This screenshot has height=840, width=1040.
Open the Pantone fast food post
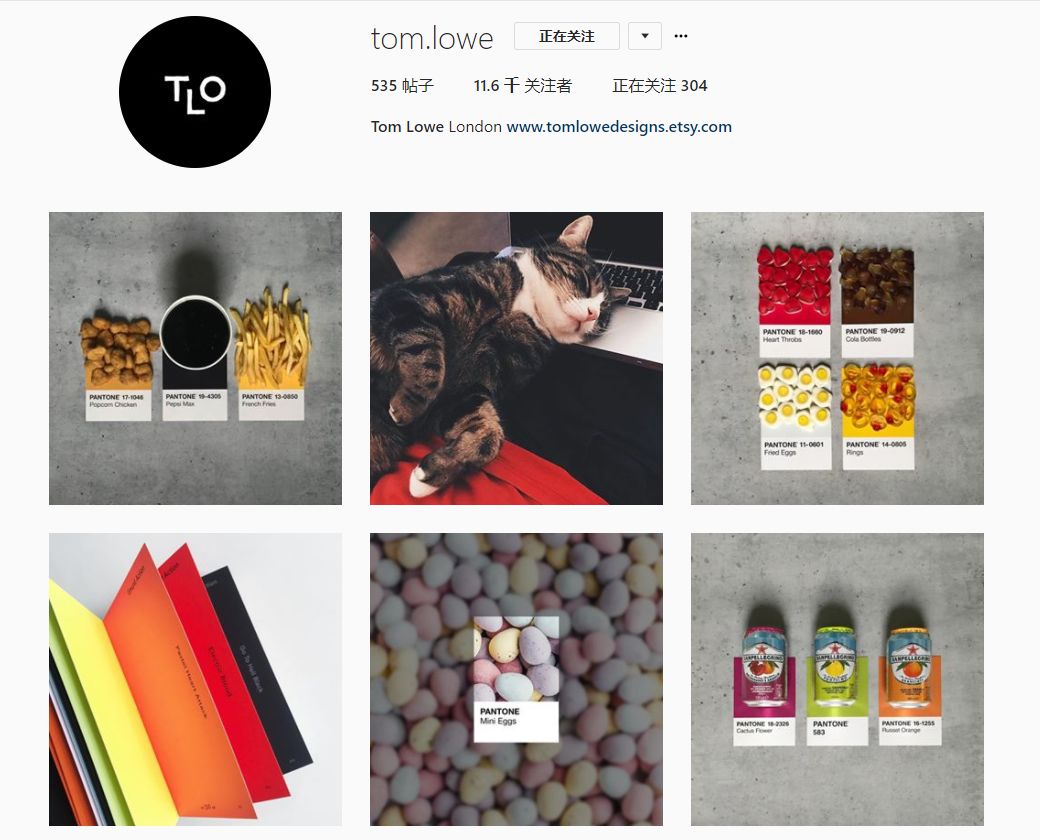(195, 358)
